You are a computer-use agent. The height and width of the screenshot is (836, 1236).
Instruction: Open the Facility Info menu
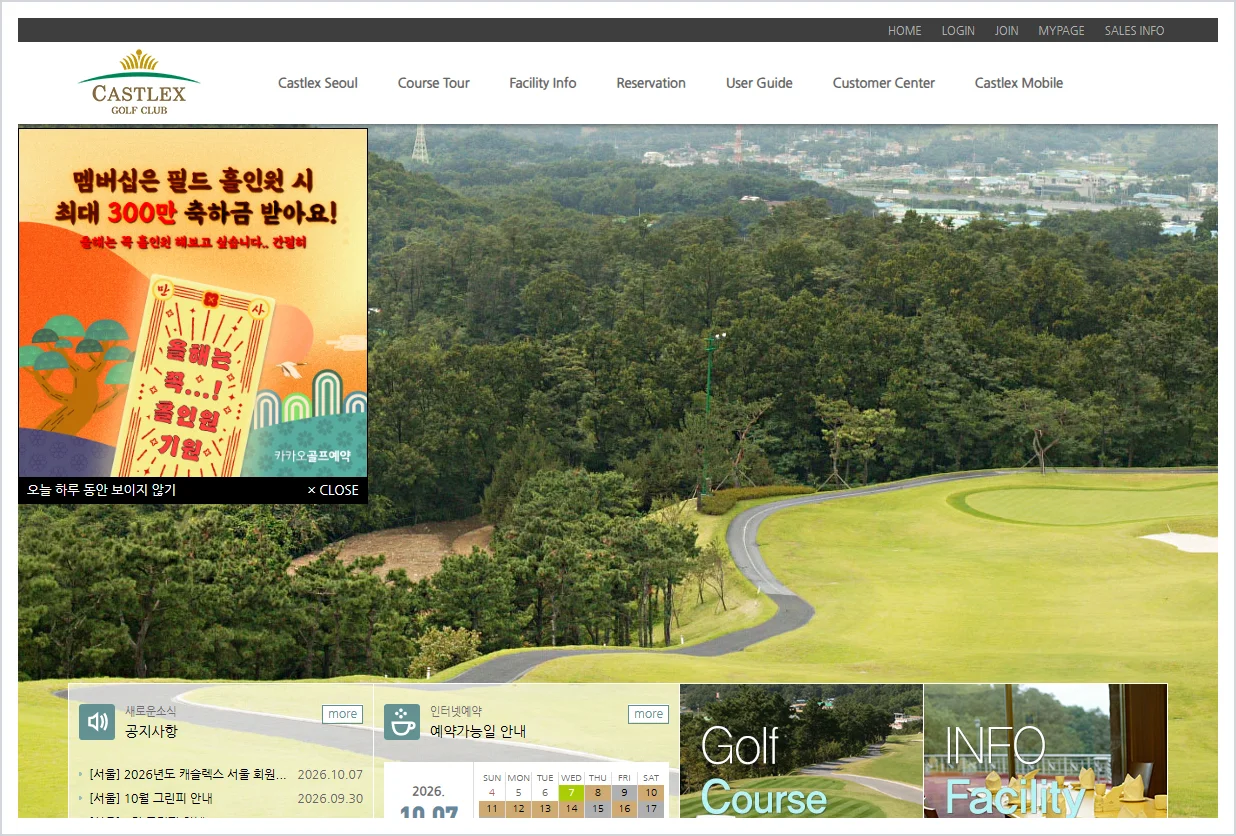543,83
